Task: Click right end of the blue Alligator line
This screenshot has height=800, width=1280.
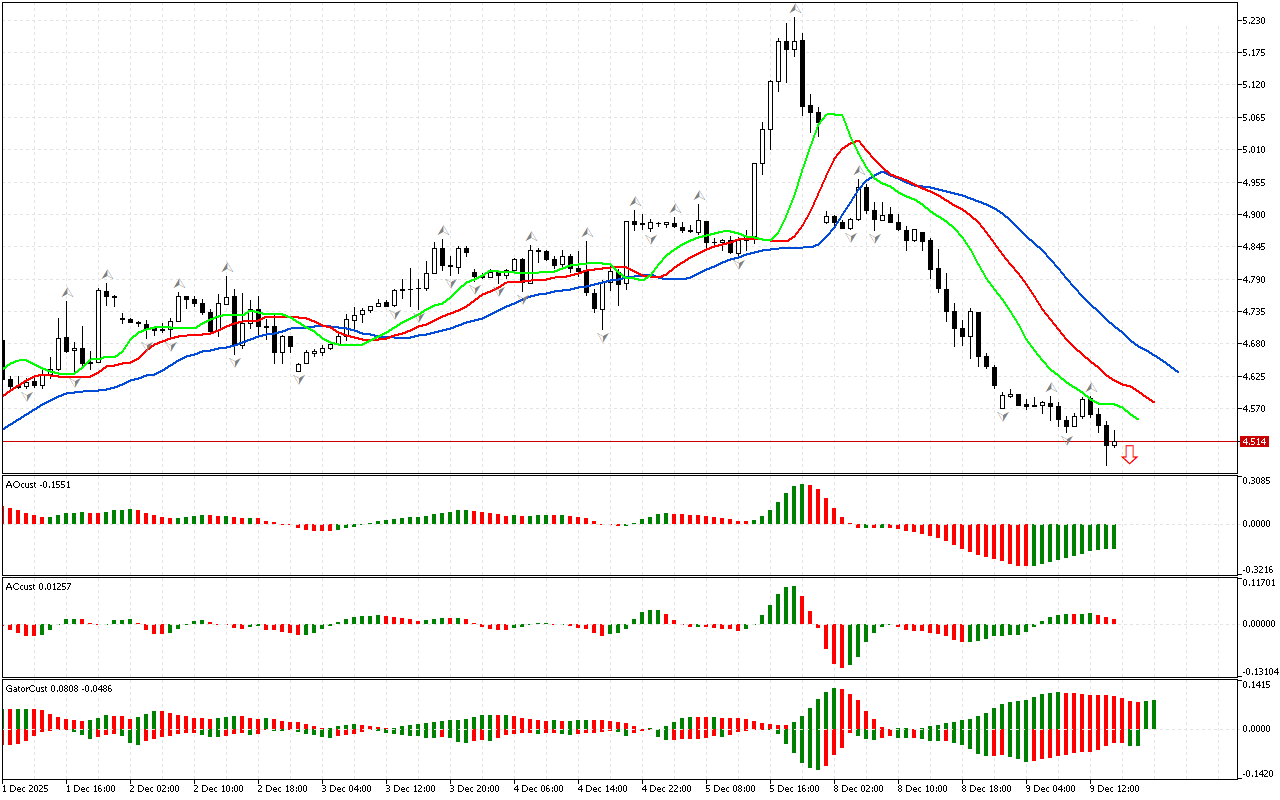Action: pos(1177,371)
